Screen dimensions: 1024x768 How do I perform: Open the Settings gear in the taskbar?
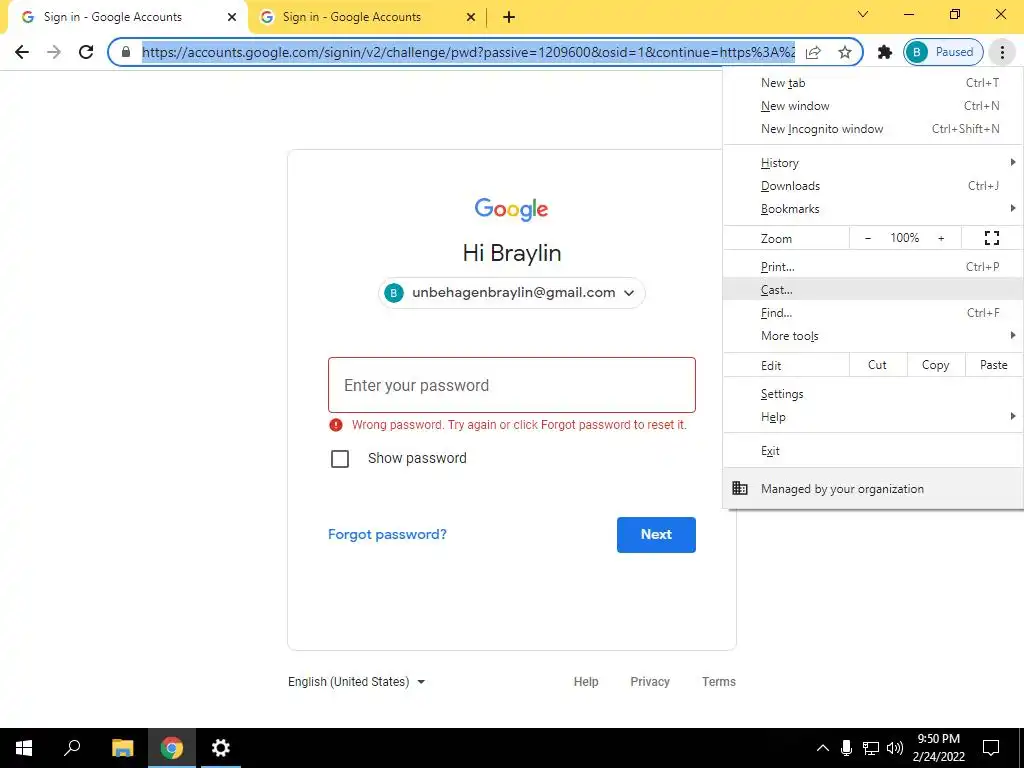click(x=221, y=748)
